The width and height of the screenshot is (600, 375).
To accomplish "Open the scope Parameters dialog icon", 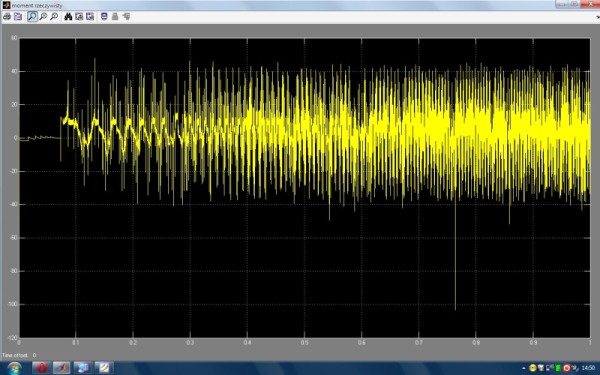I will click(18, 16).
